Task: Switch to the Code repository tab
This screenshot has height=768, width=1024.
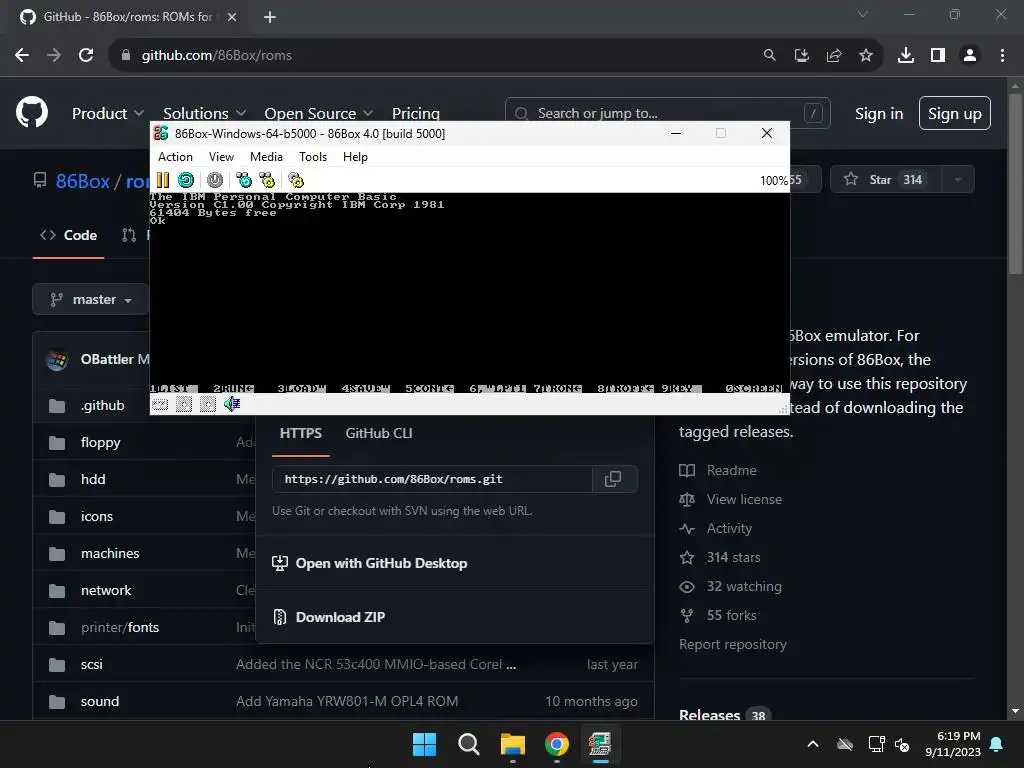Action: click(x=69, y=235)
